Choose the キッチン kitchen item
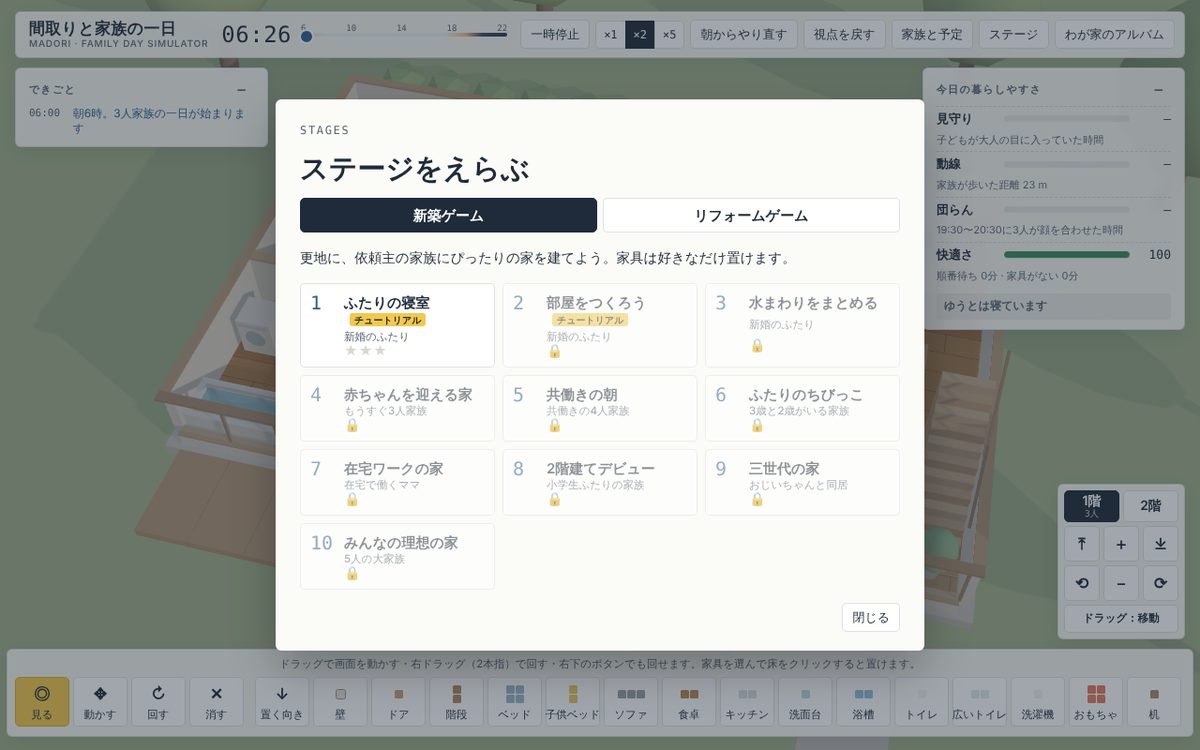The height and width of the screenshot is (750, 1200). point(747,702)
